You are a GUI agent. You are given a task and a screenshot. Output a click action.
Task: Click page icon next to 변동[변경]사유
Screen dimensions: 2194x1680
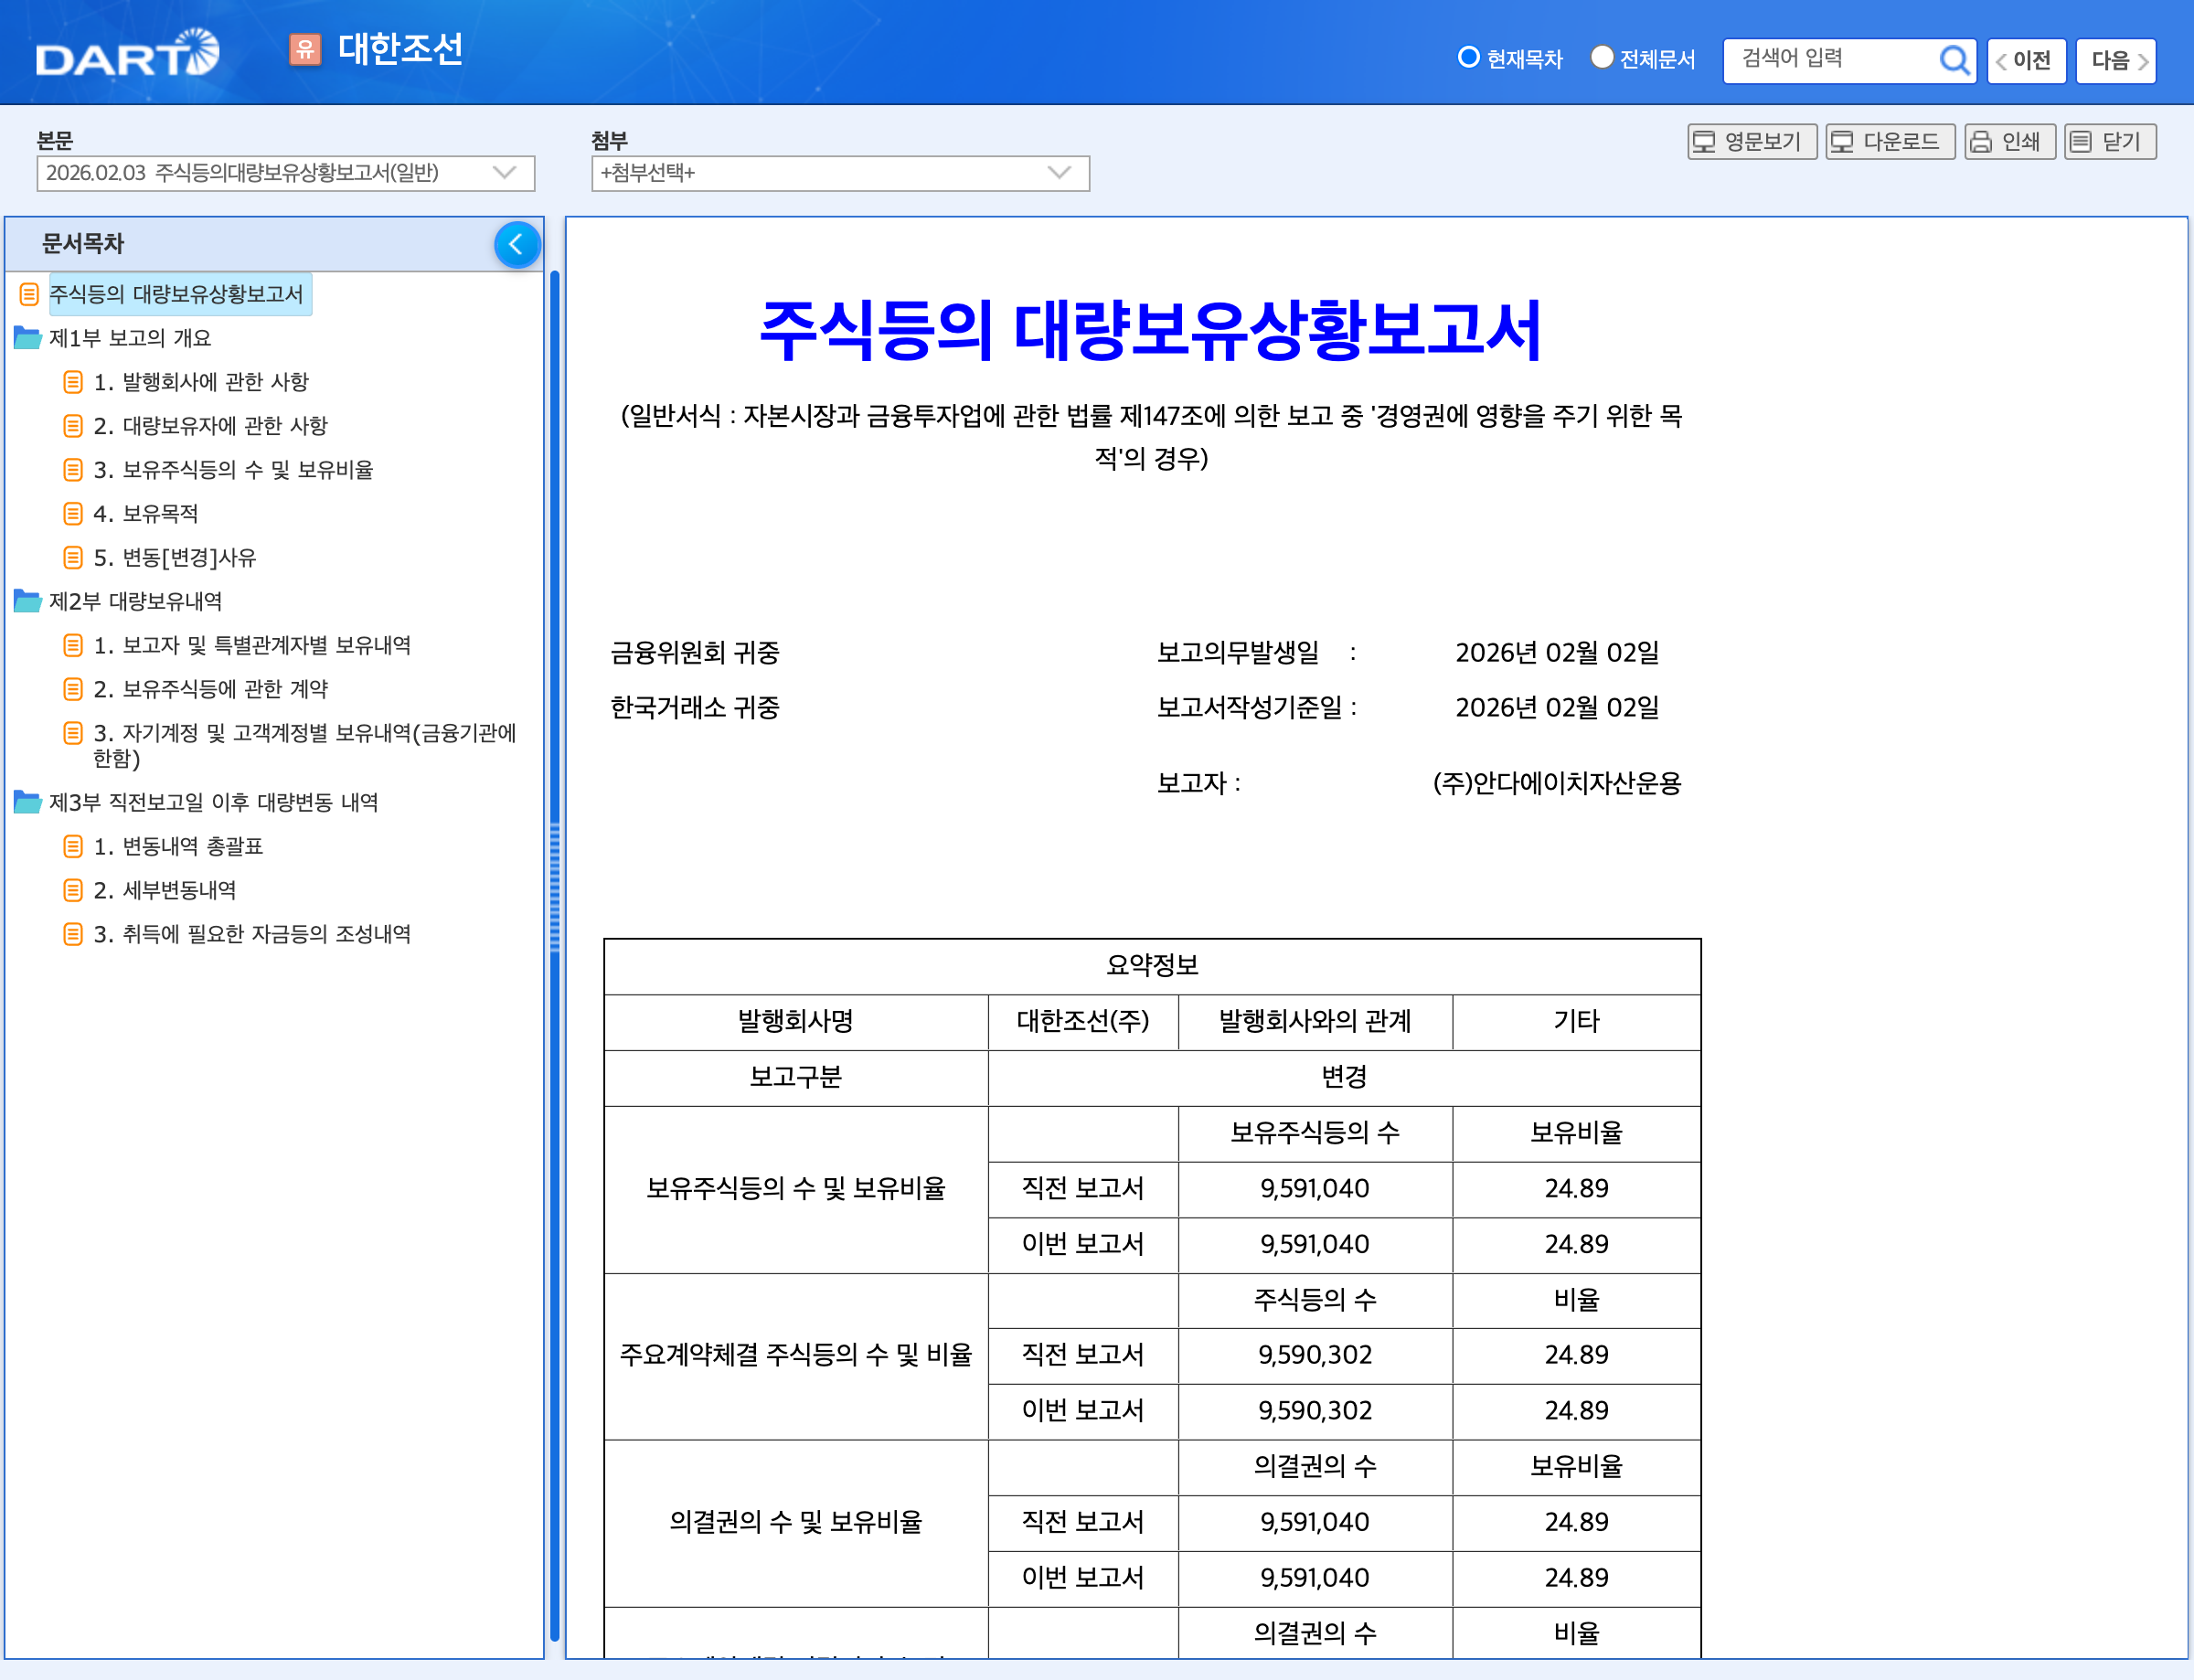tap(73, 557)
